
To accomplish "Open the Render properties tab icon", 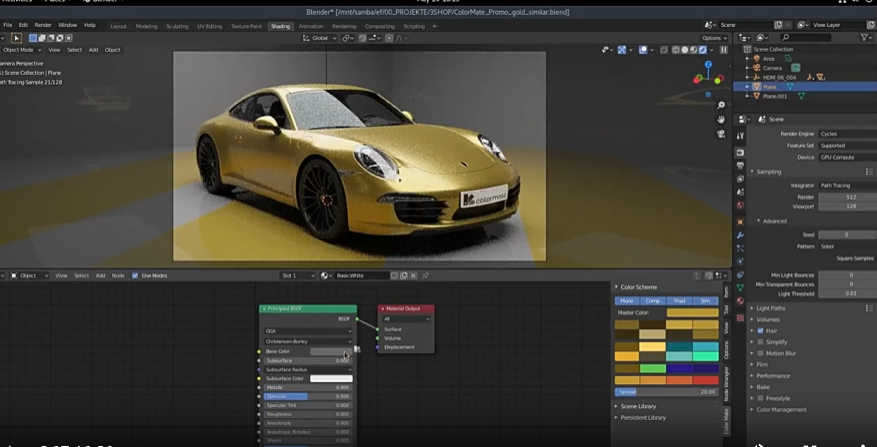I will pyautogui.click(x=740, y=152).
